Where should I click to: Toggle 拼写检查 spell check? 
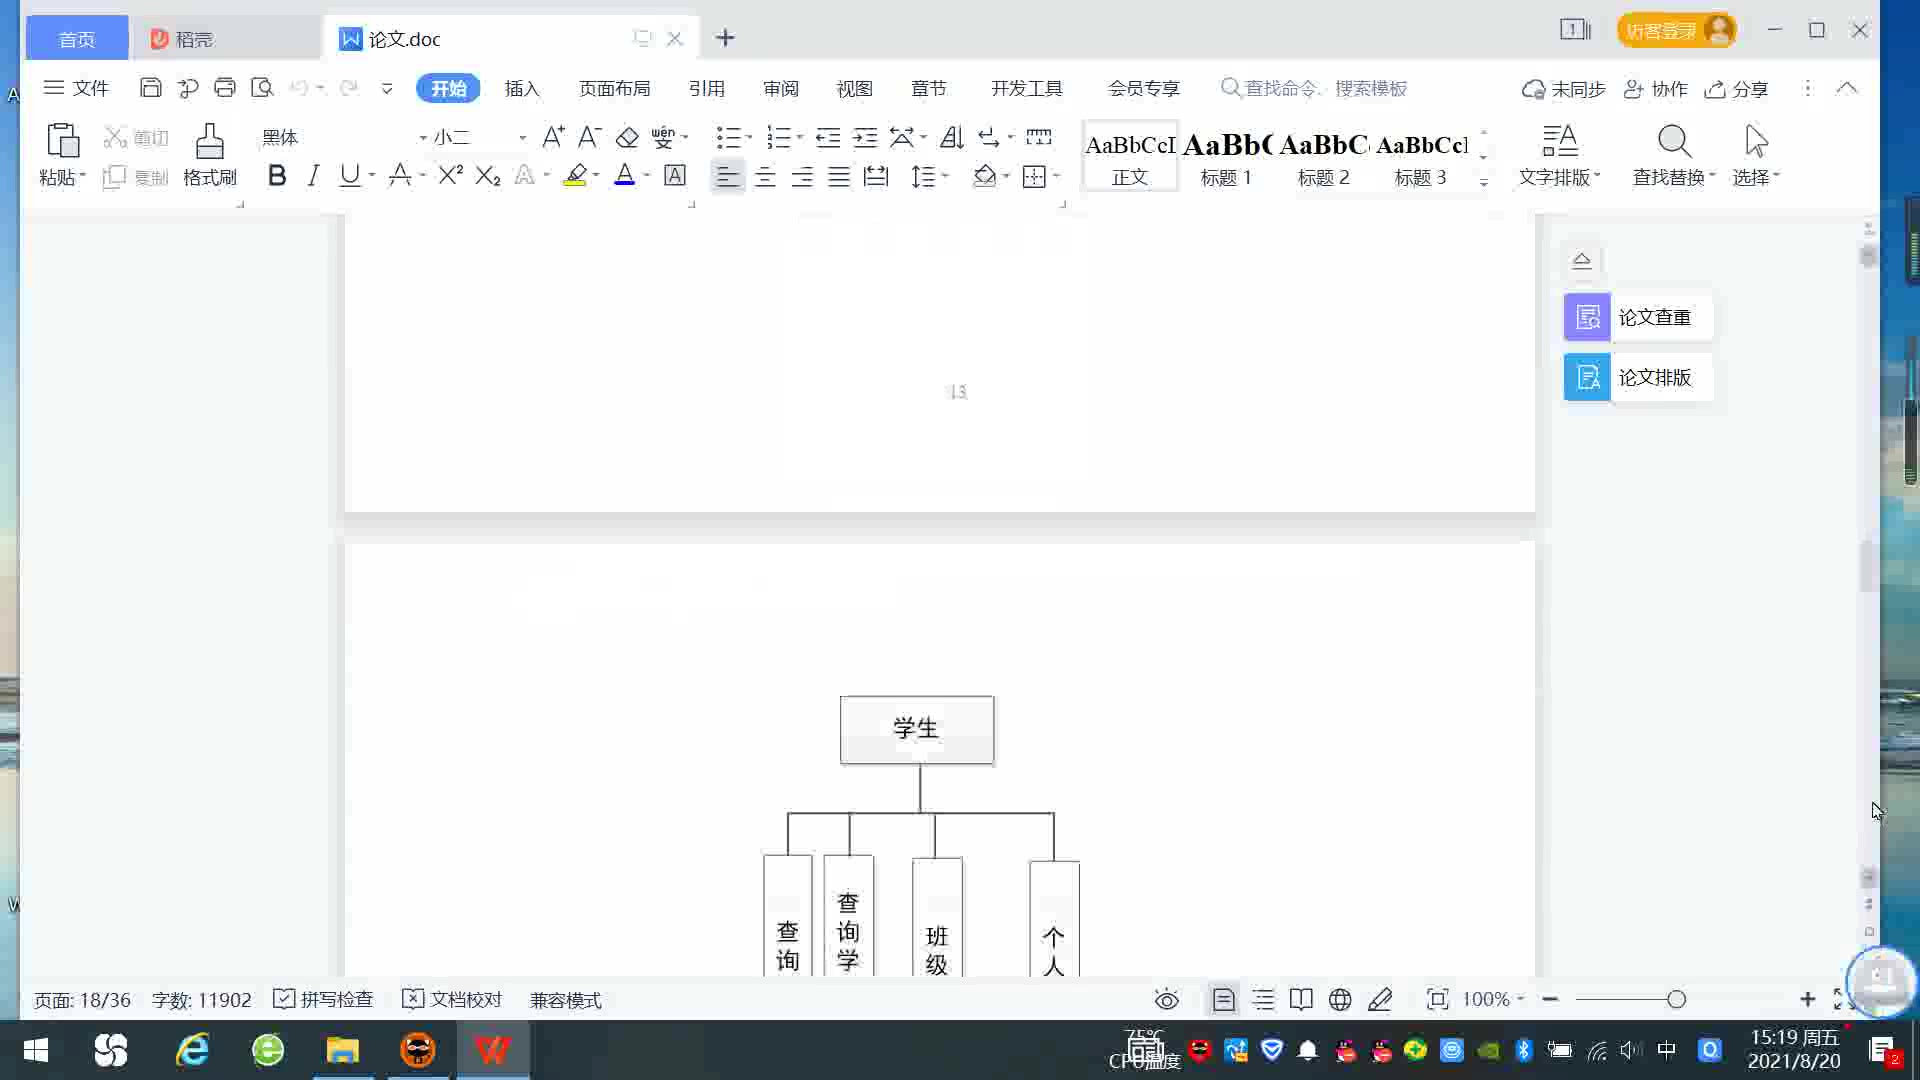click(323, 1000)
